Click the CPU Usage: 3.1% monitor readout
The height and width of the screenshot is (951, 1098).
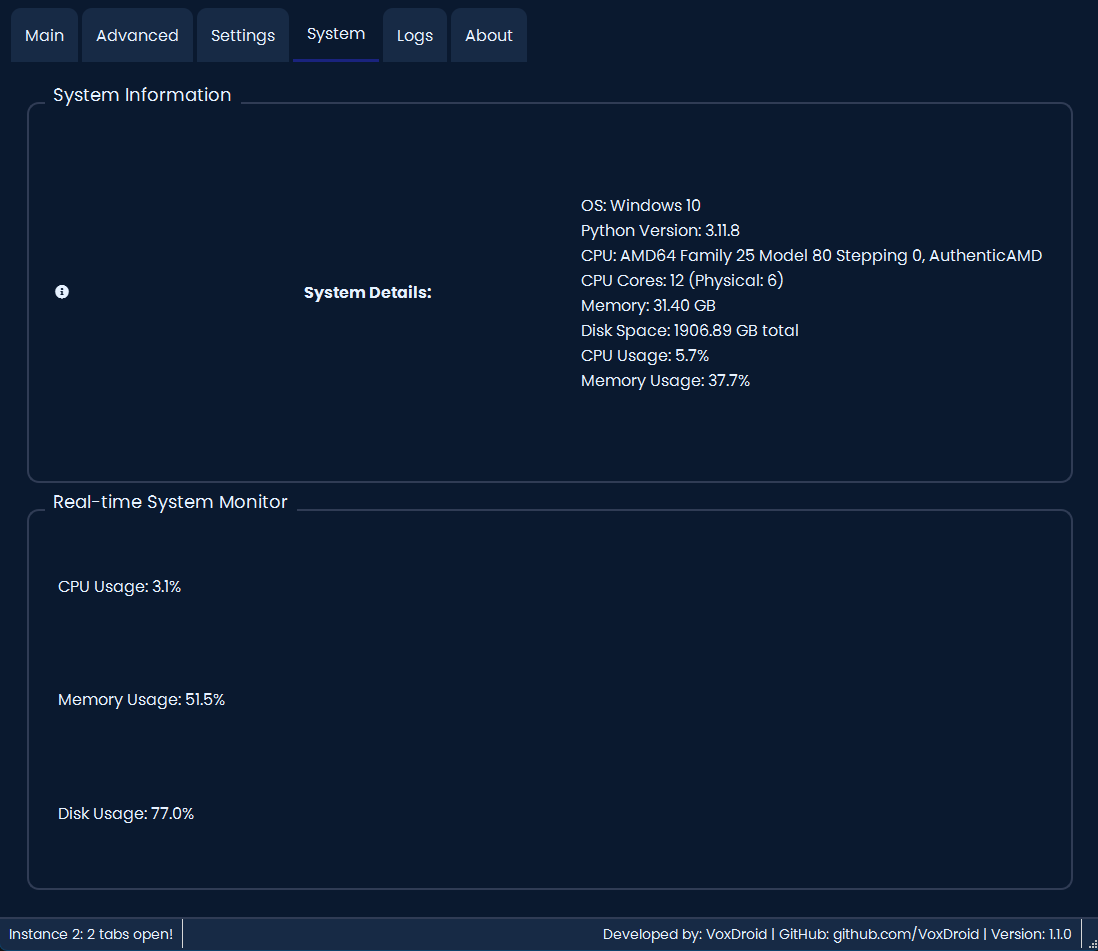click(119, 586)
